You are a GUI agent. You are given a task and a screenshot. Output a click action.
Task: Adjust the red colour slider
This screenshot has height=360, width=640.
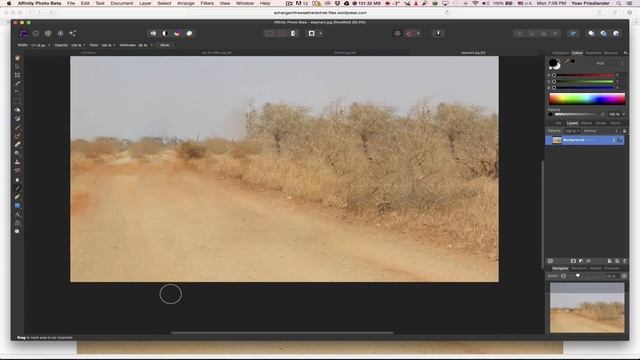pos(583,75)
